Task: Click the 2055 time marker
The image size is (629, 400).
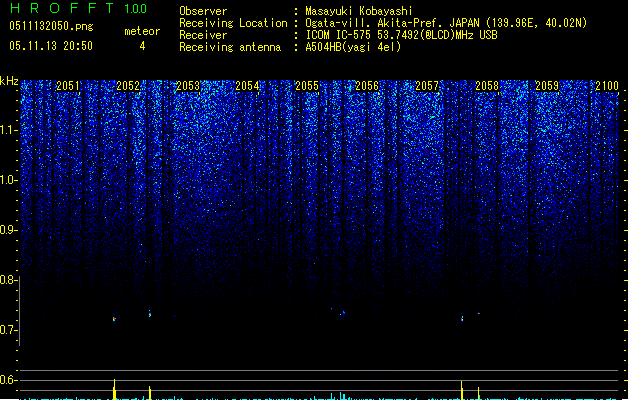Action: 307,86
